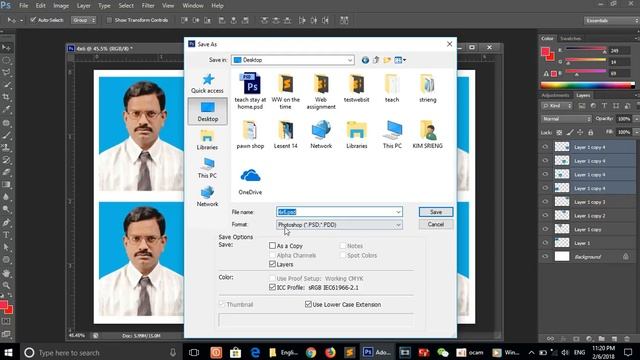This screenshot has height=360, width=640.
Task: Hide the Background layer with its eye icon
Action: point(545,257)
